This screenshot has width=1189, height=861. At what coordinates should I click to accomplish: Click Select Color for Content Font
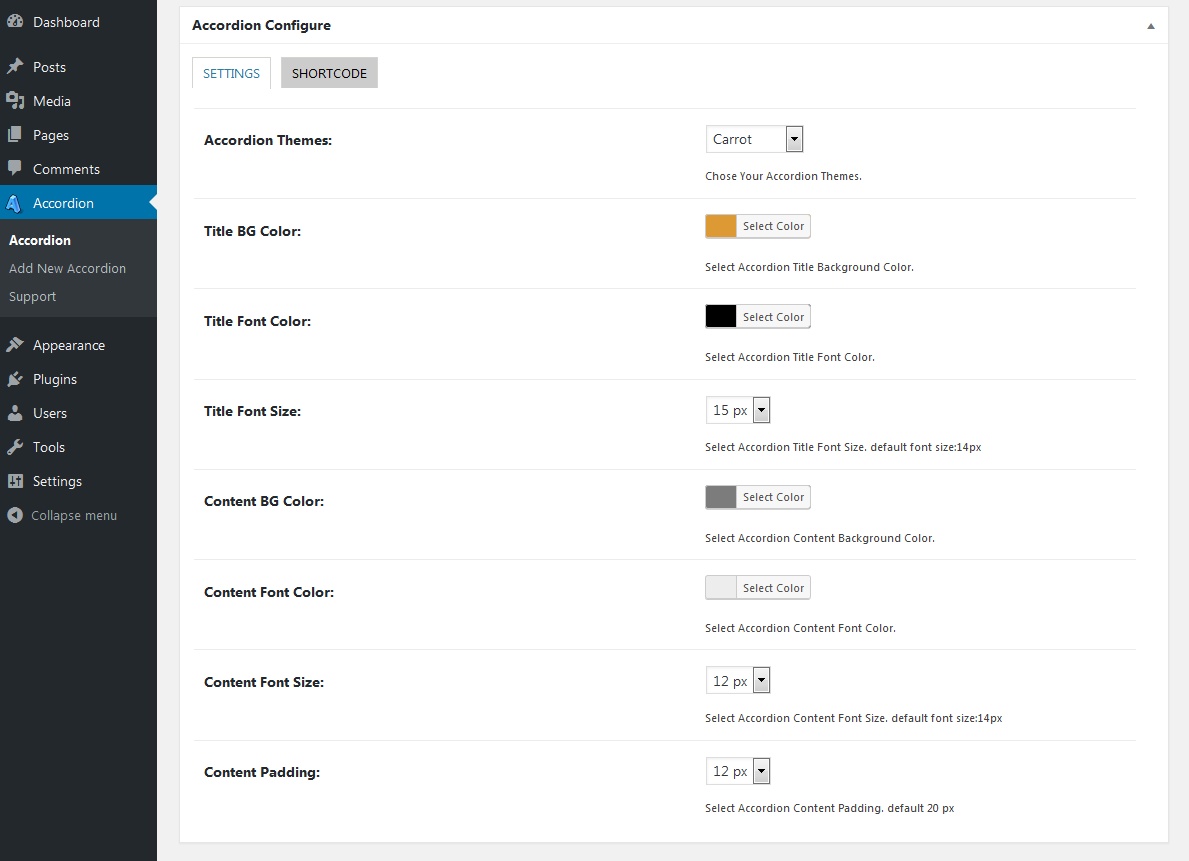click(773, 587)
